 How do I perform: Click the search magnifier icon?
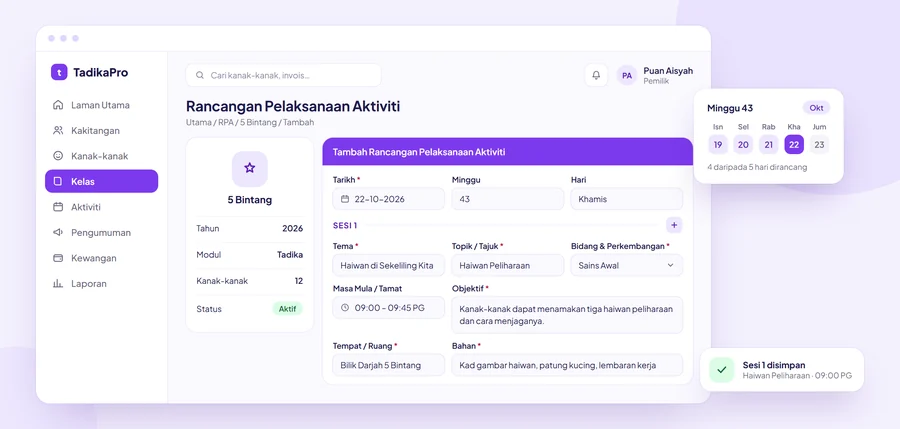(x=200, y=75)
